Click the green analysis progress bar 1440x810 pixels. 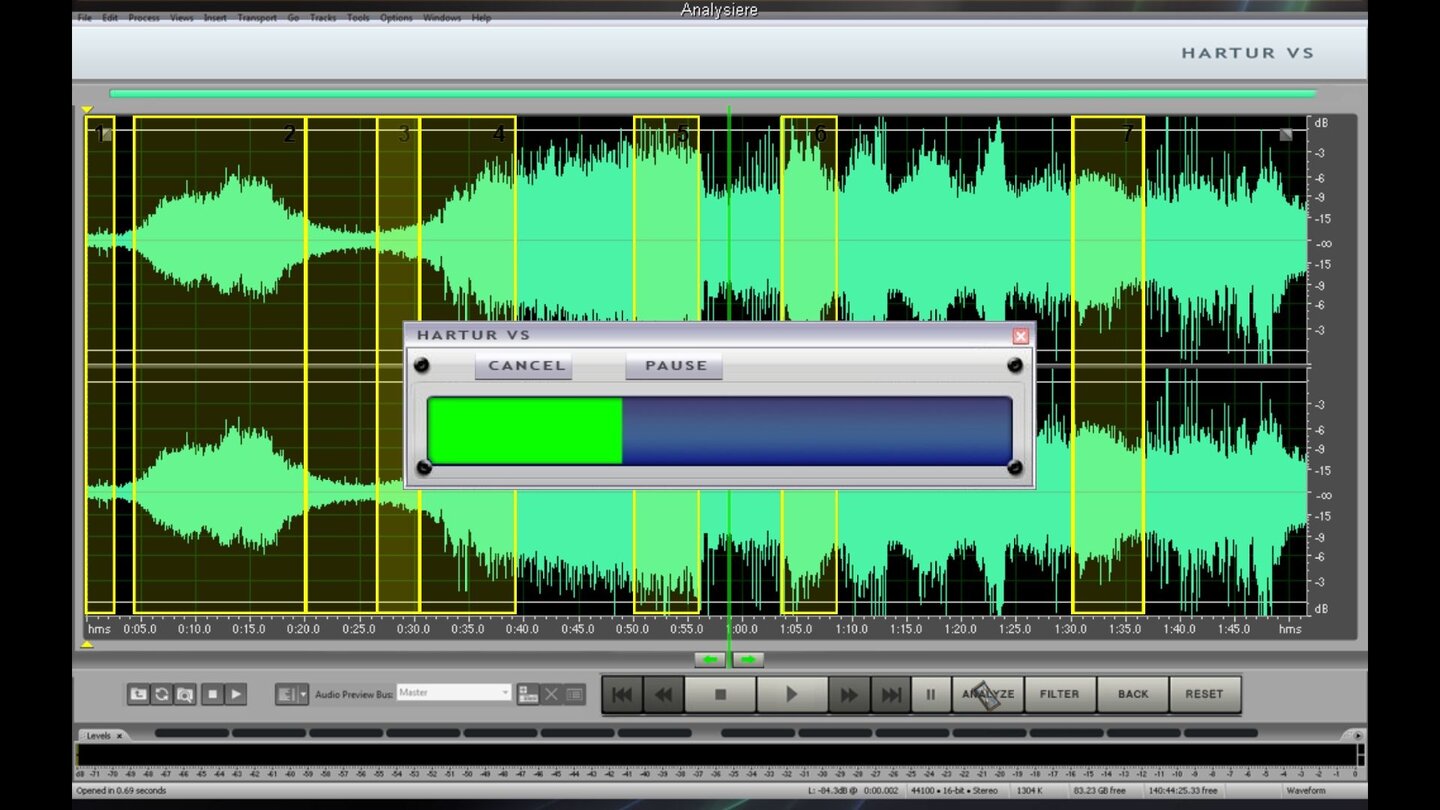[526, 431]
